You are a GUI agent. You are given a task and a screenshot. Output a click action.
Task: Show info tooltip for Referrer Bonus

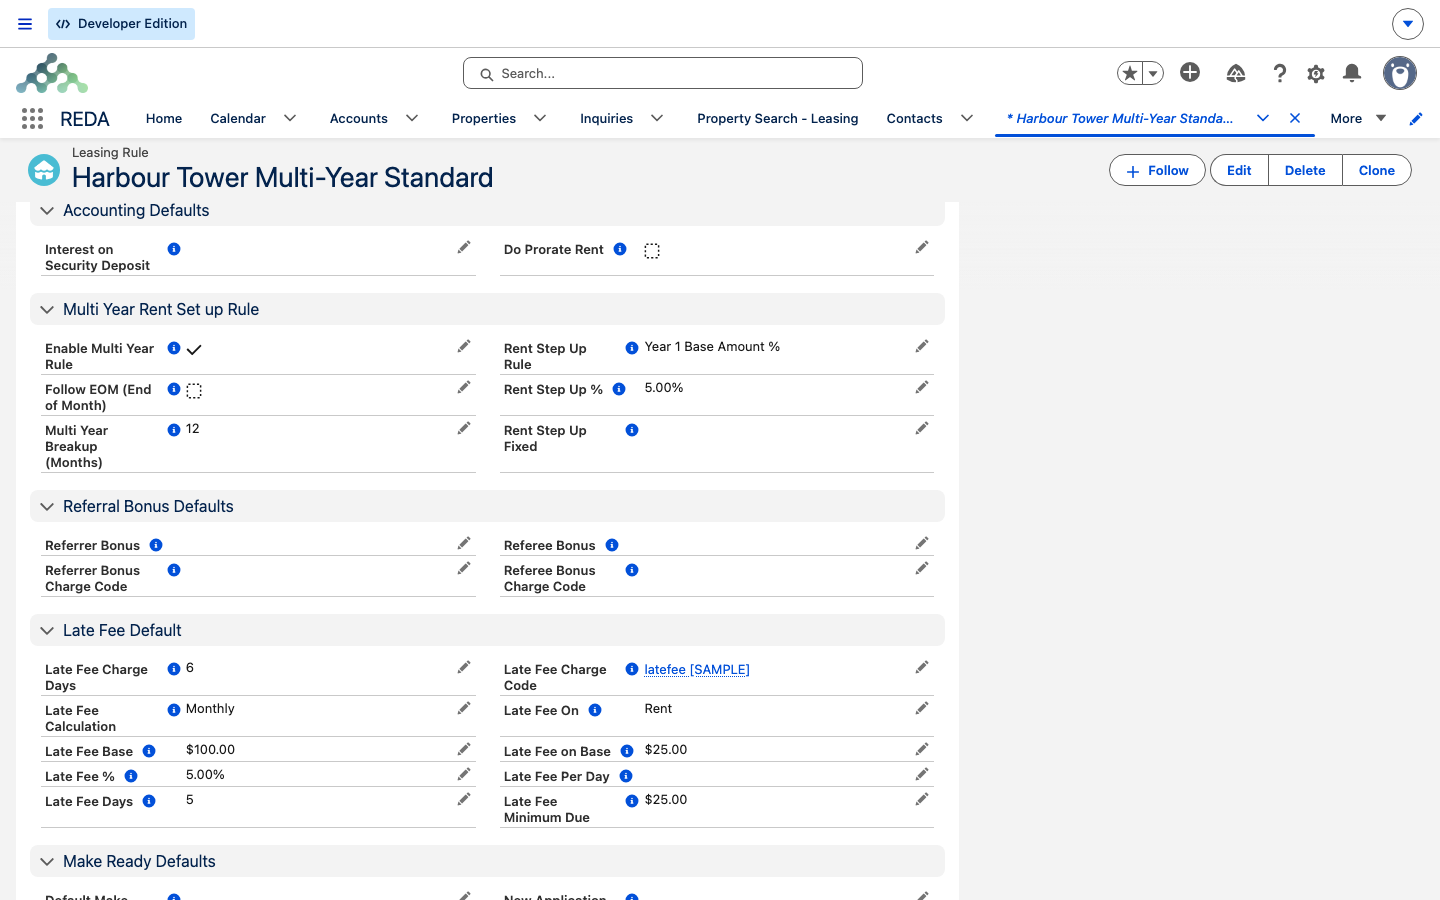click(156, 545)
